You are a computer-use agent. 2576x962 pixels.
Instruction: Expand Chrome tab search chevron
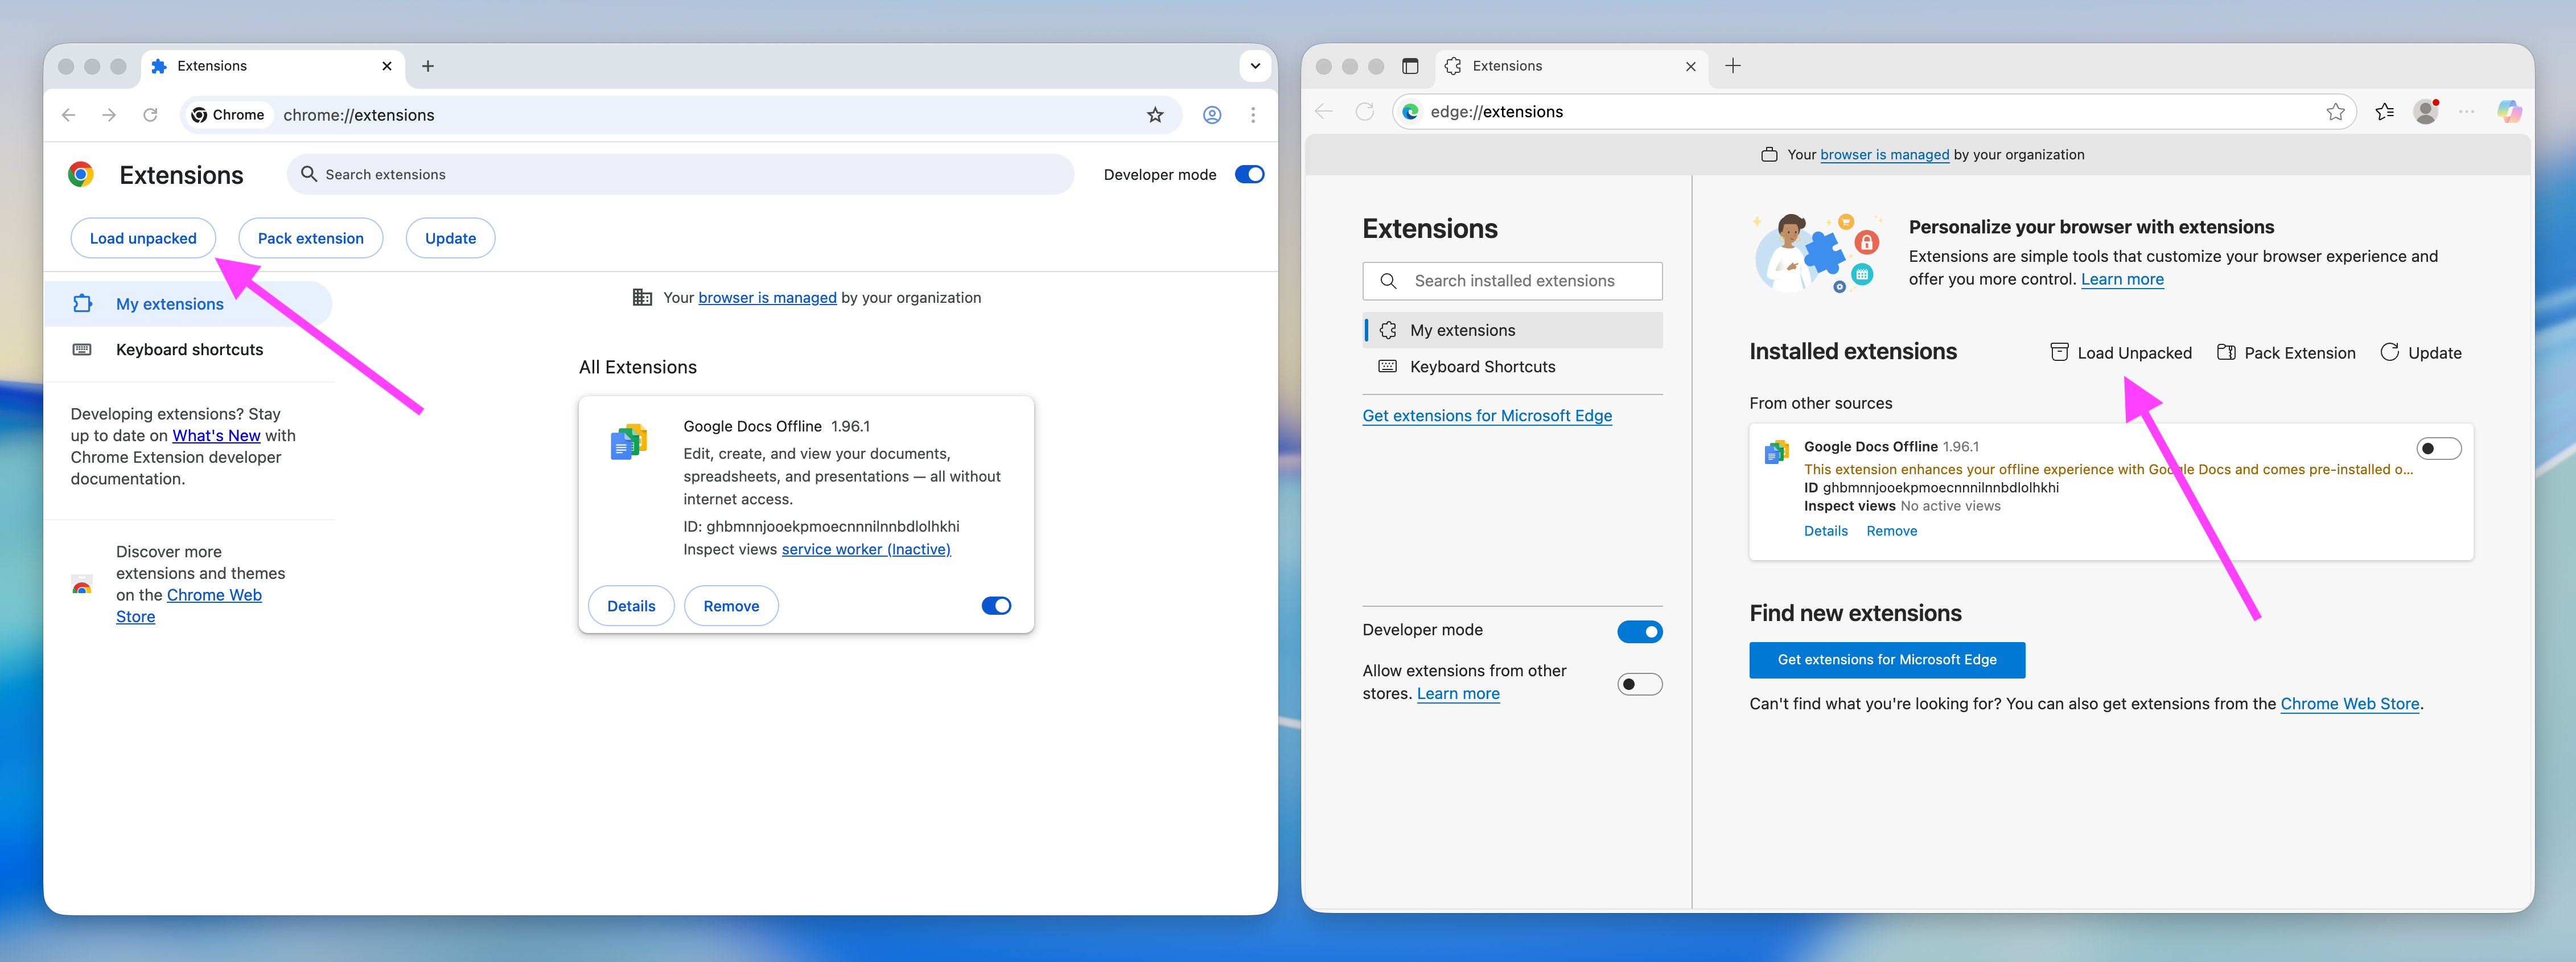pos(1255,66)
